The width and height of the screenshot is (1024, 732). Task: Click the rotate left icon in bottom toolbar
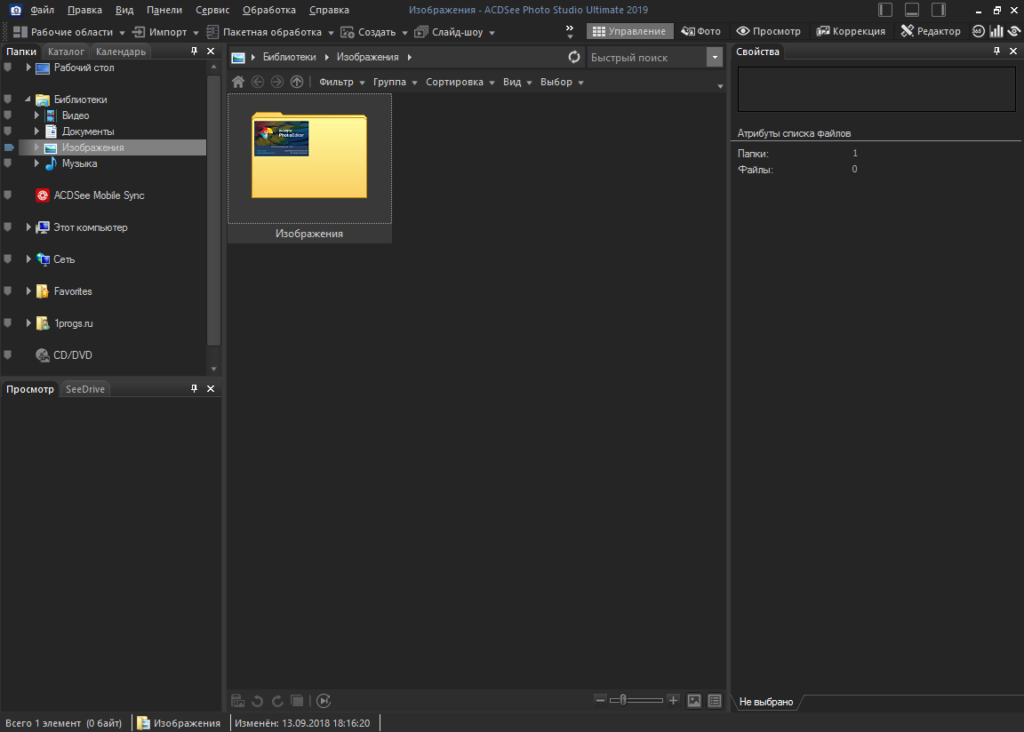257,701
